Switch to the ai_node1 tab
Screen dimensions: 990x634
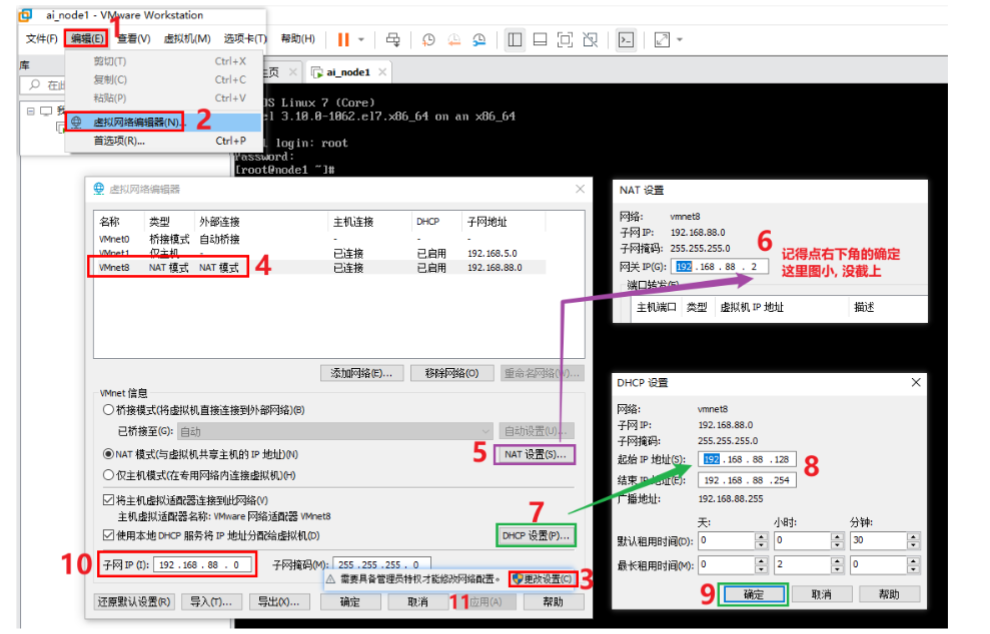[x=349, y=72]
